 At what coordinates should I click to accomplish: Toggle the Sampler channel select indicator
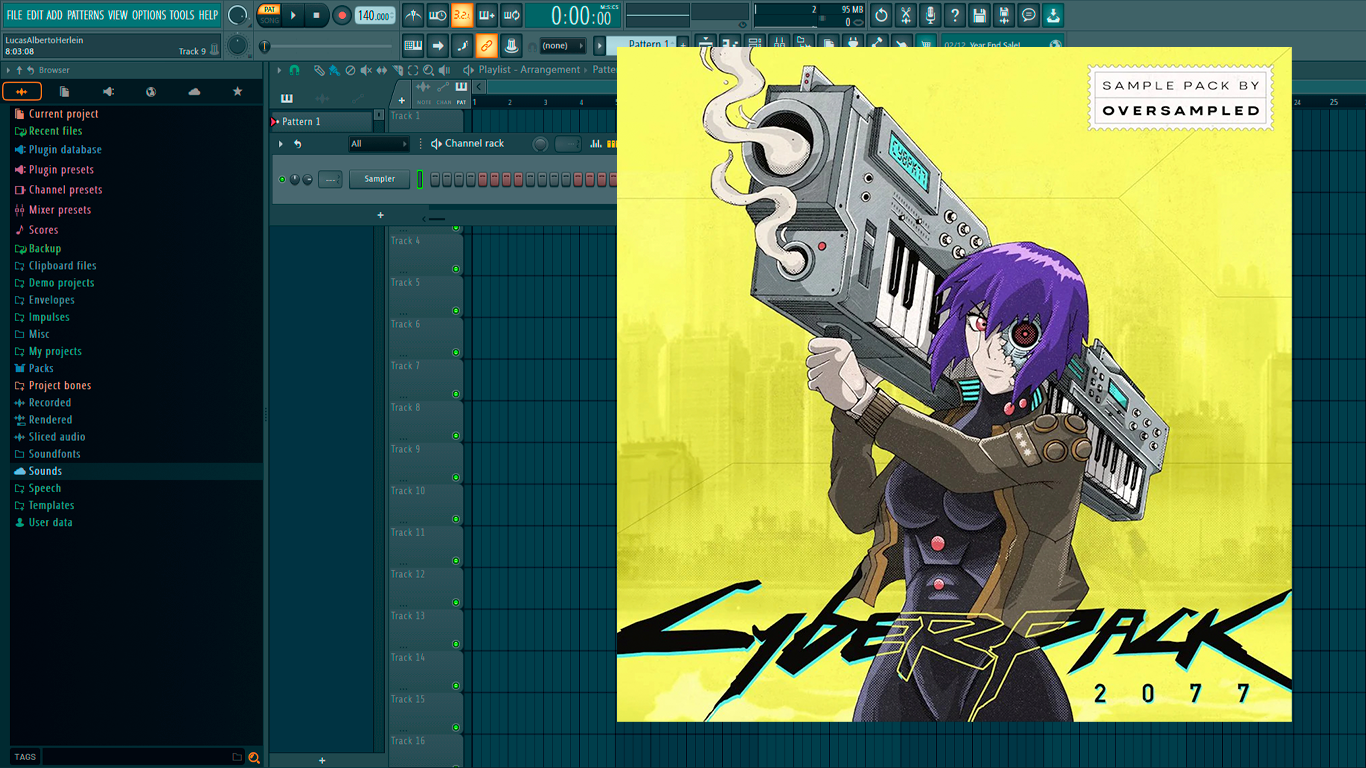pos(420,179)
